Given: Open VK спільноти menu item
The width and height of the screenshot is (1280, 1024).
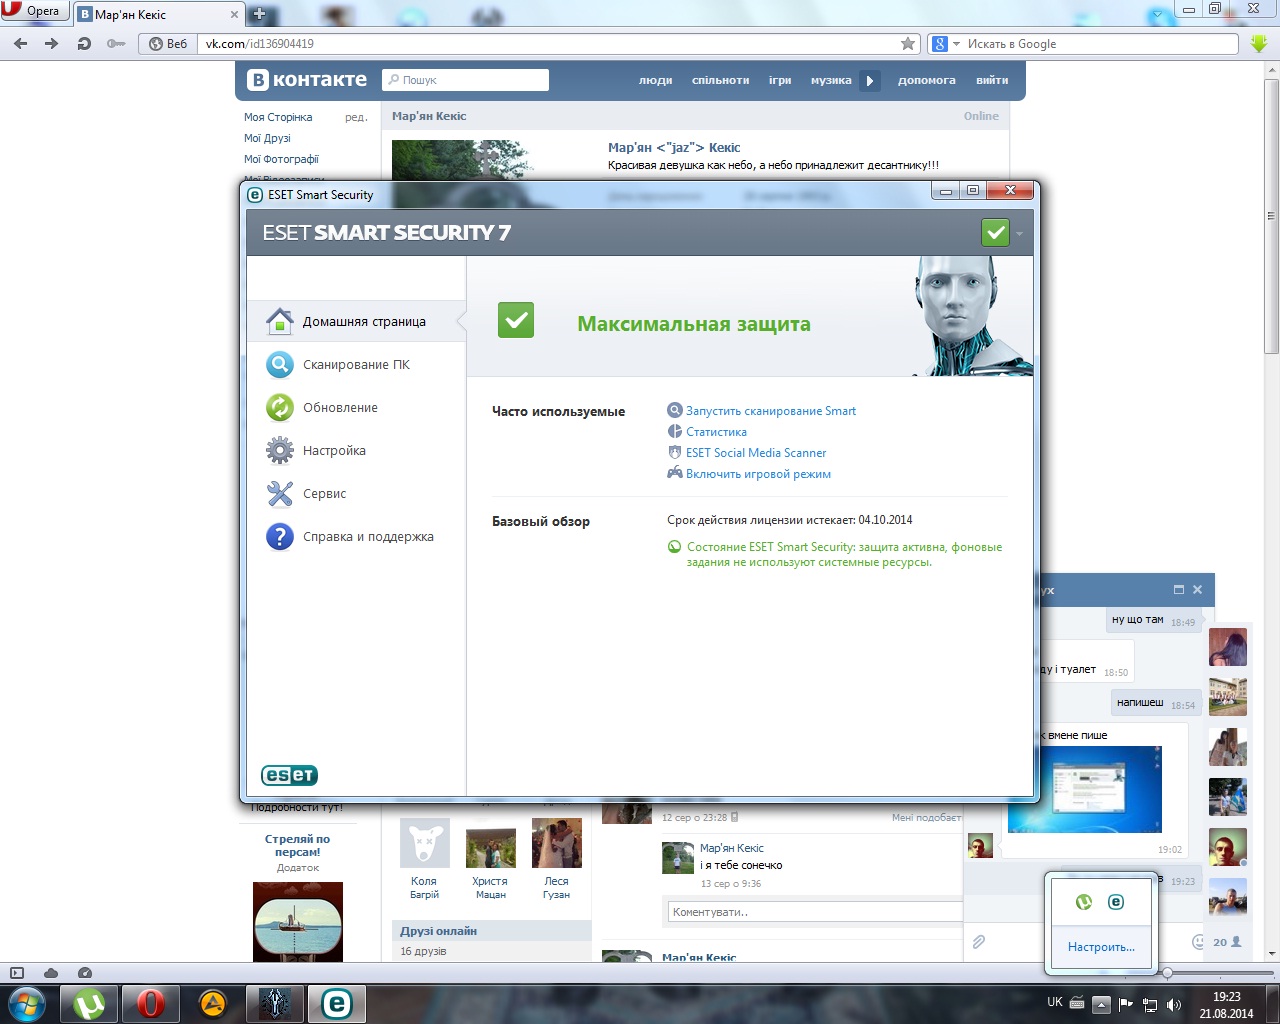Looking at the screenshot, I should 720,81.
